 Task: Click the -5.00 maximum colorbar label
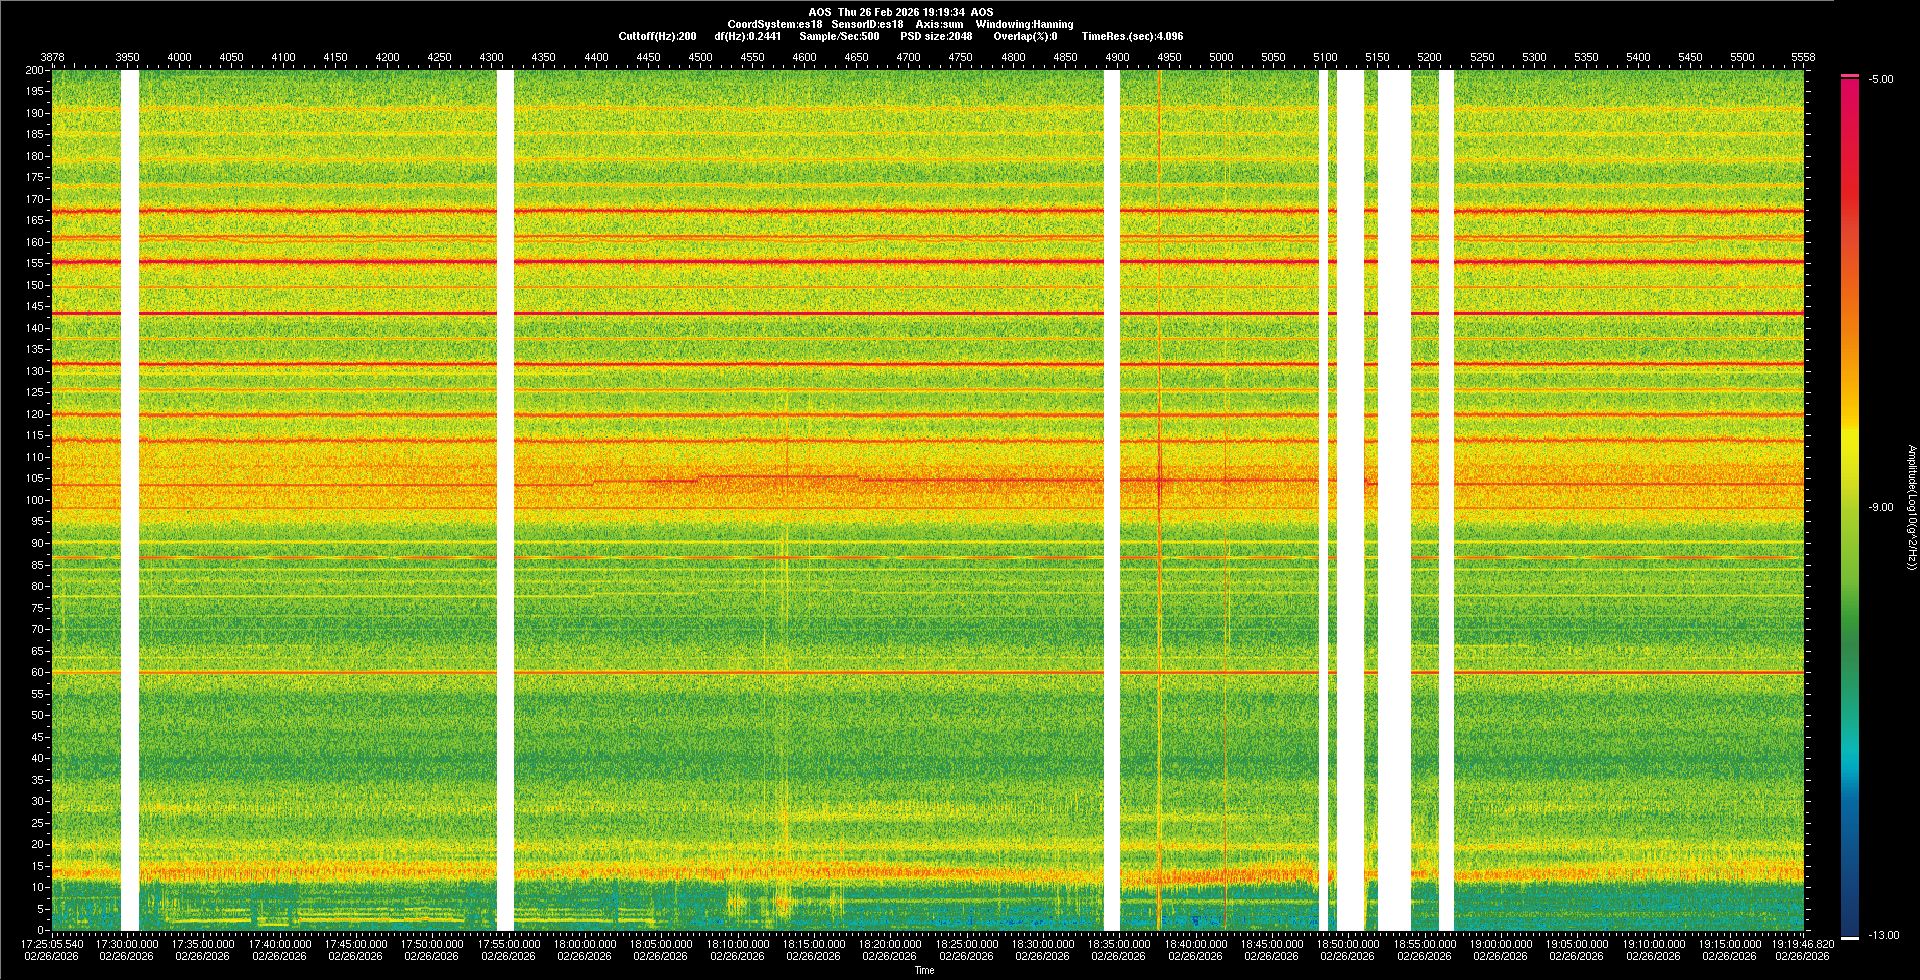tap(1881, 79)
